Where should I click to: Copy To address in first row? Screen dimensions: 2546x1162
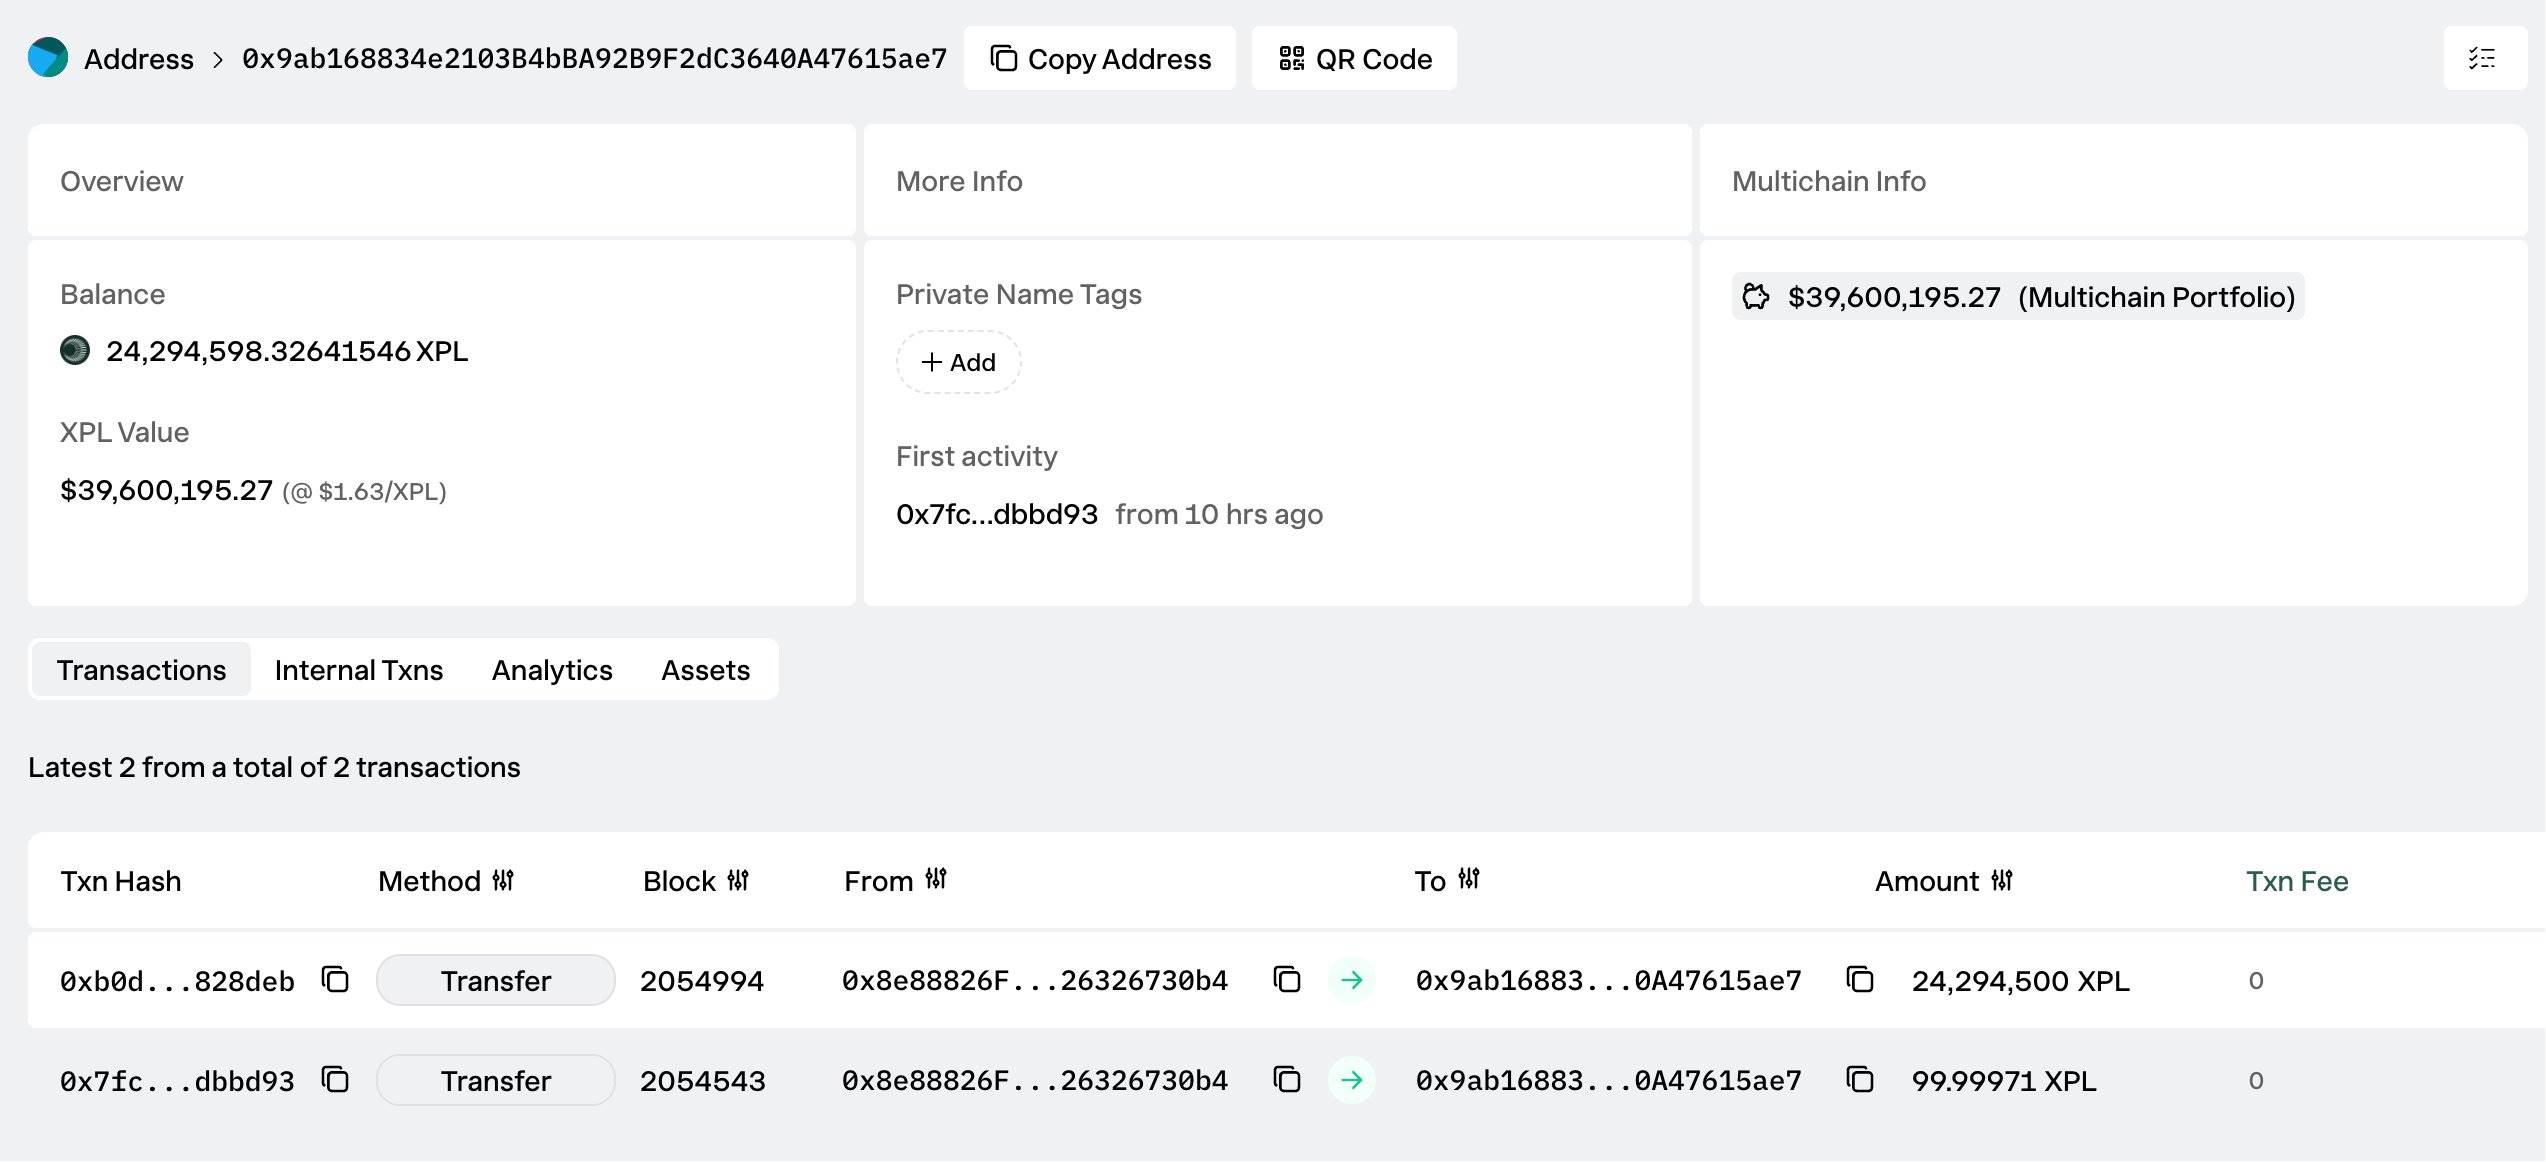point(1860,980)
